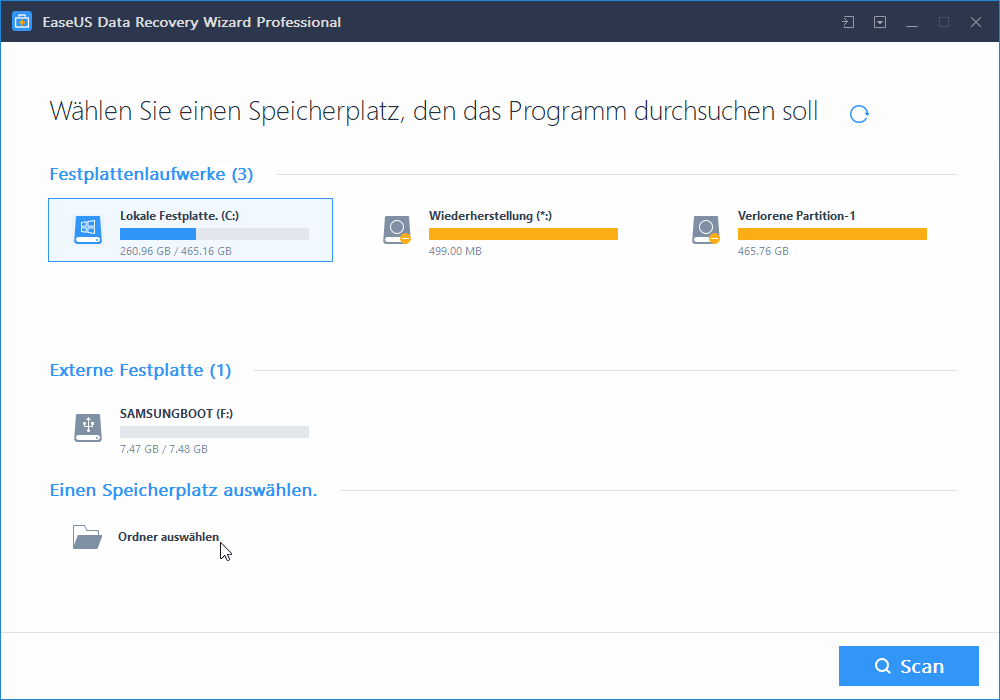1000x700 pixels.
Task: Click the import scan status icon in title bar
Action: pyautogui.click(x=848, y=22)
